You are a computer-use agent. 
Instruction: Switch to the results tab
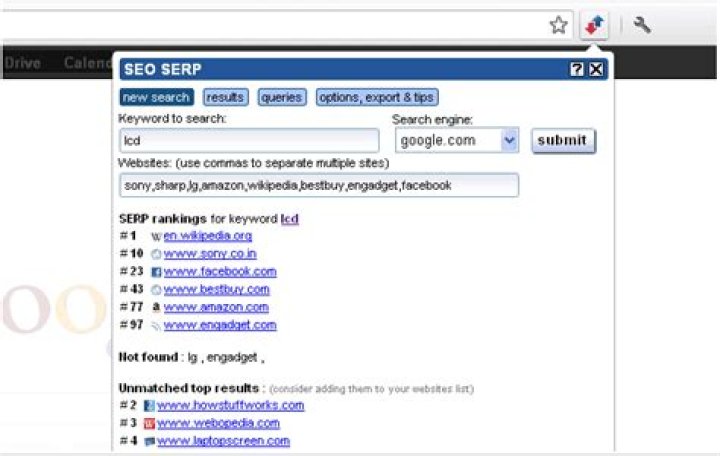(x=225, y=97)
